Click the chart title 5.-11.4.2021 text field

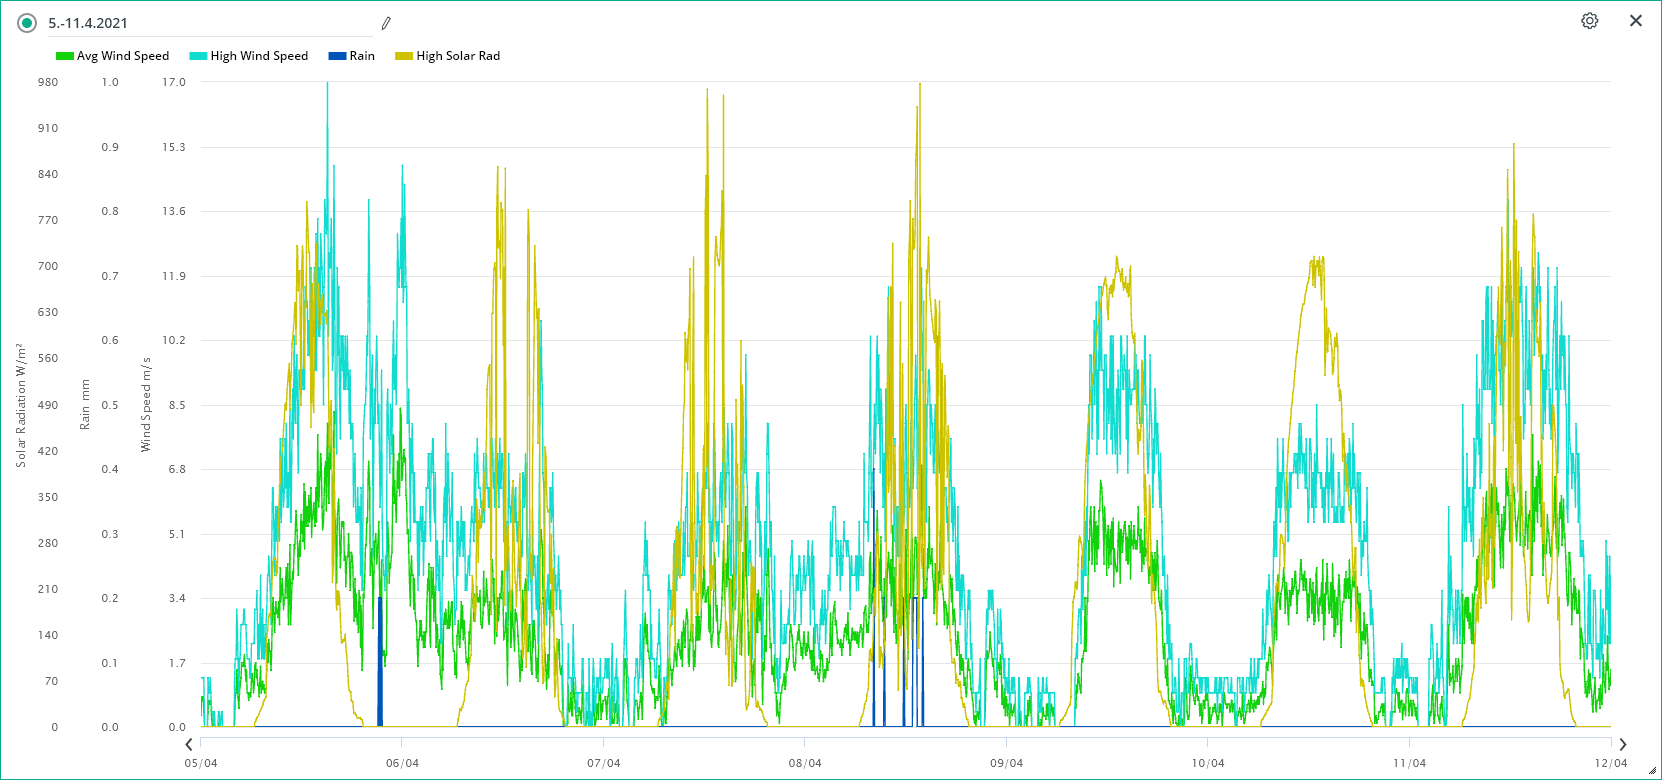pyautogui.click(x=200, y=23)
